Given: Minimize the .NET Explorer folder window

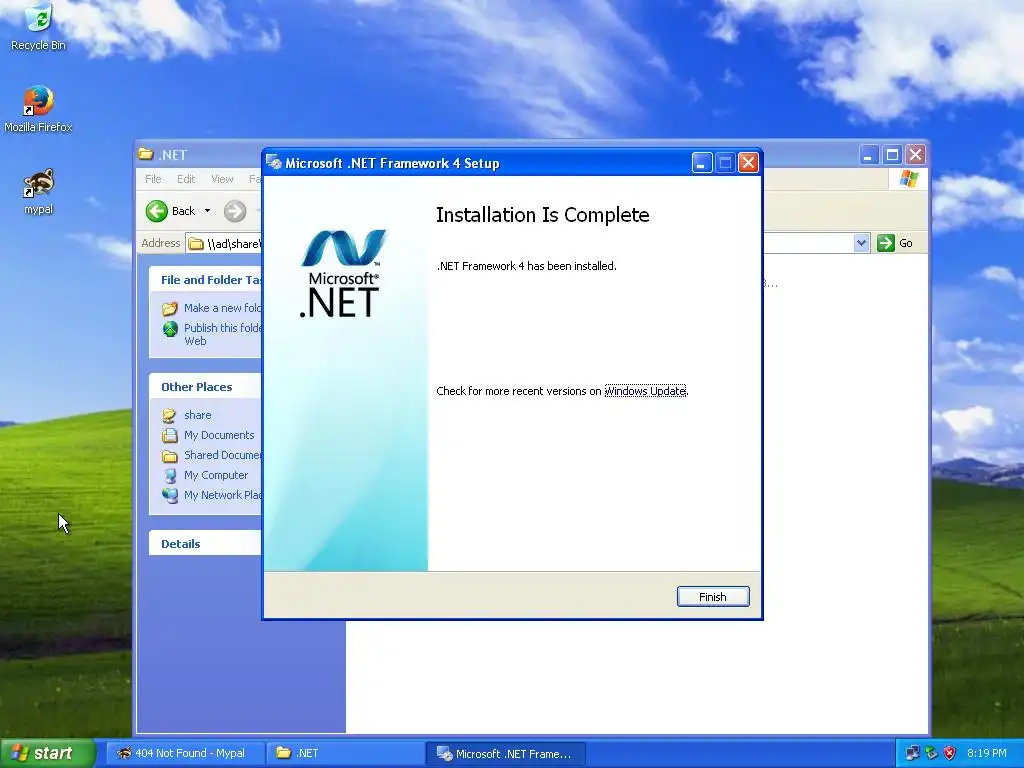Looking at the screenshot, I should click(869, 155).
